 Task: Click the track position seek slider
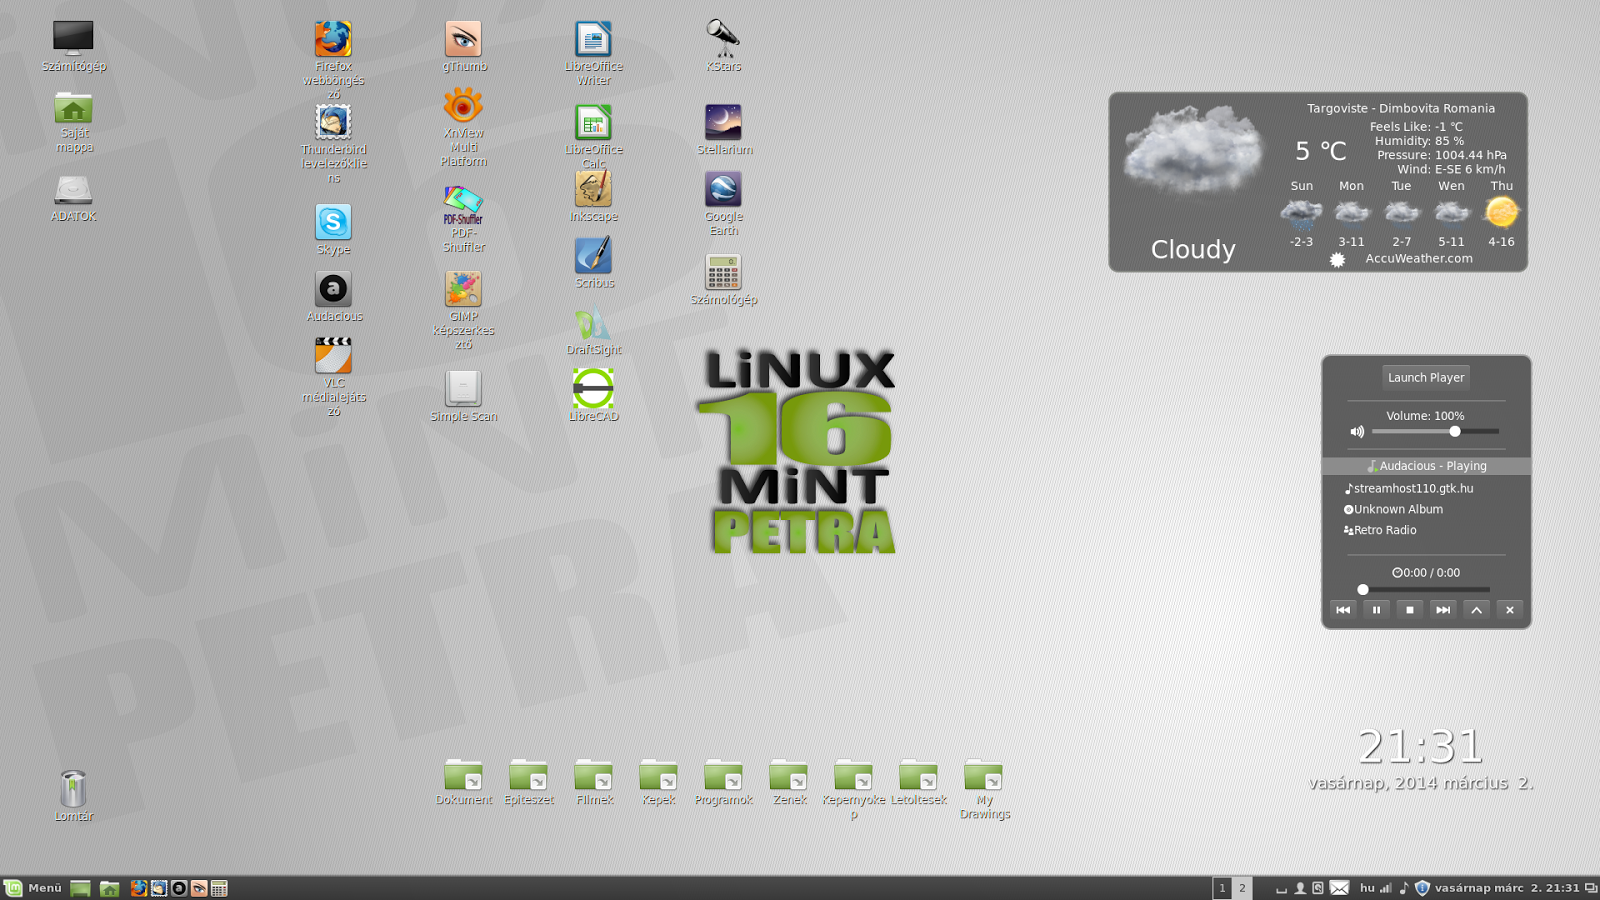[x=1426, y=590]
